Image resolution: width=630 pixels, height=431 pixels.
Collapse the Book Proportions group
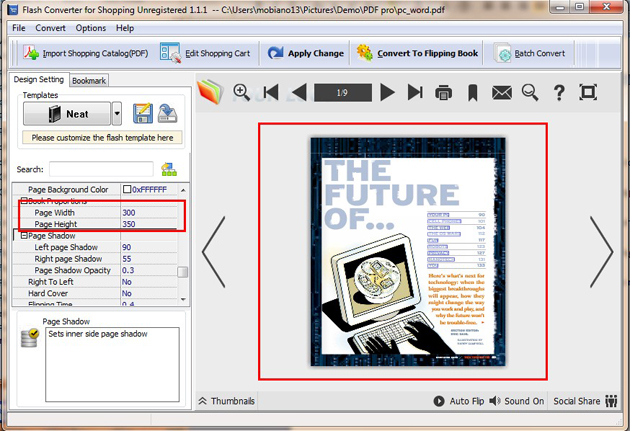point(24,201)
